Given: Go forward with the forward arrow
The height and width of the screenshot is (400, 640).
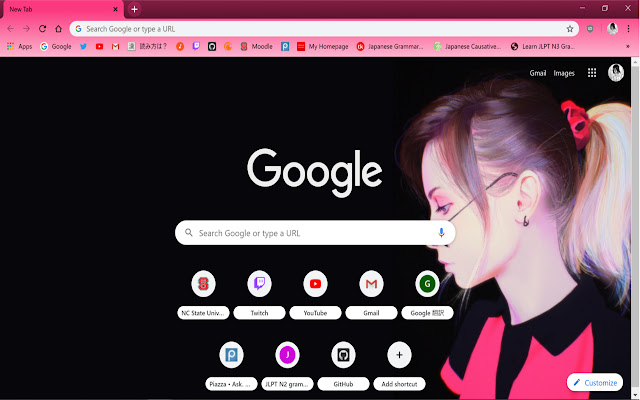Looking at the screenshot, I should click(27, 29).
